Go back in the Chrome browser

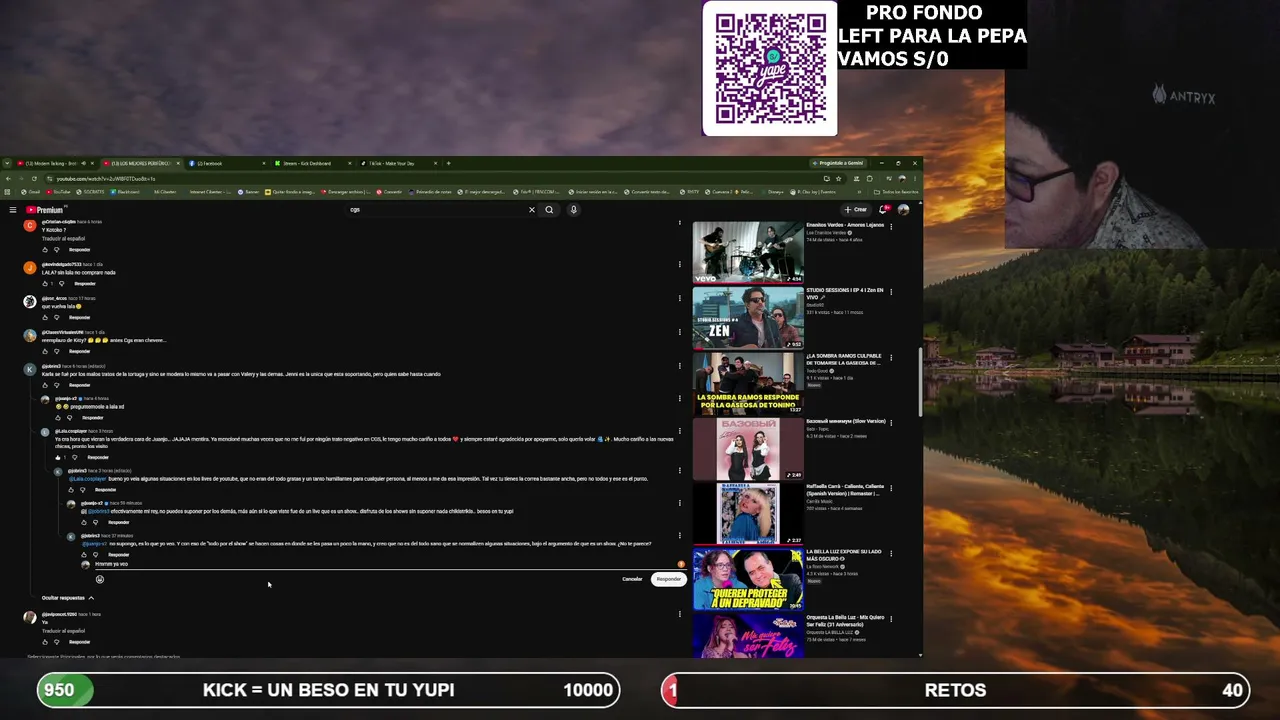point(8,178)
